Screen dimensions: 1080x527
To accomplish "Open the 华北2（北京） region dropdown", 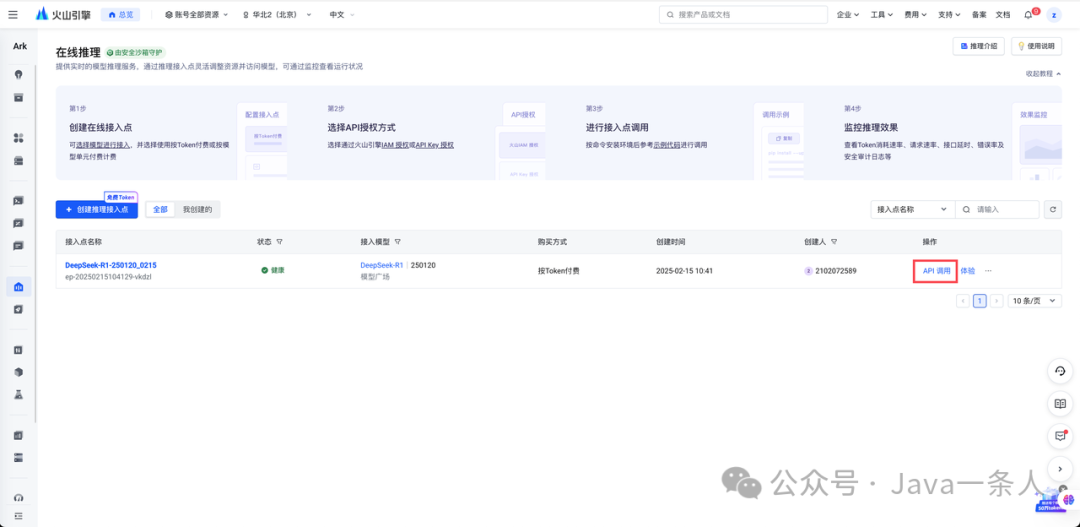I will click(x=277, y=14).
